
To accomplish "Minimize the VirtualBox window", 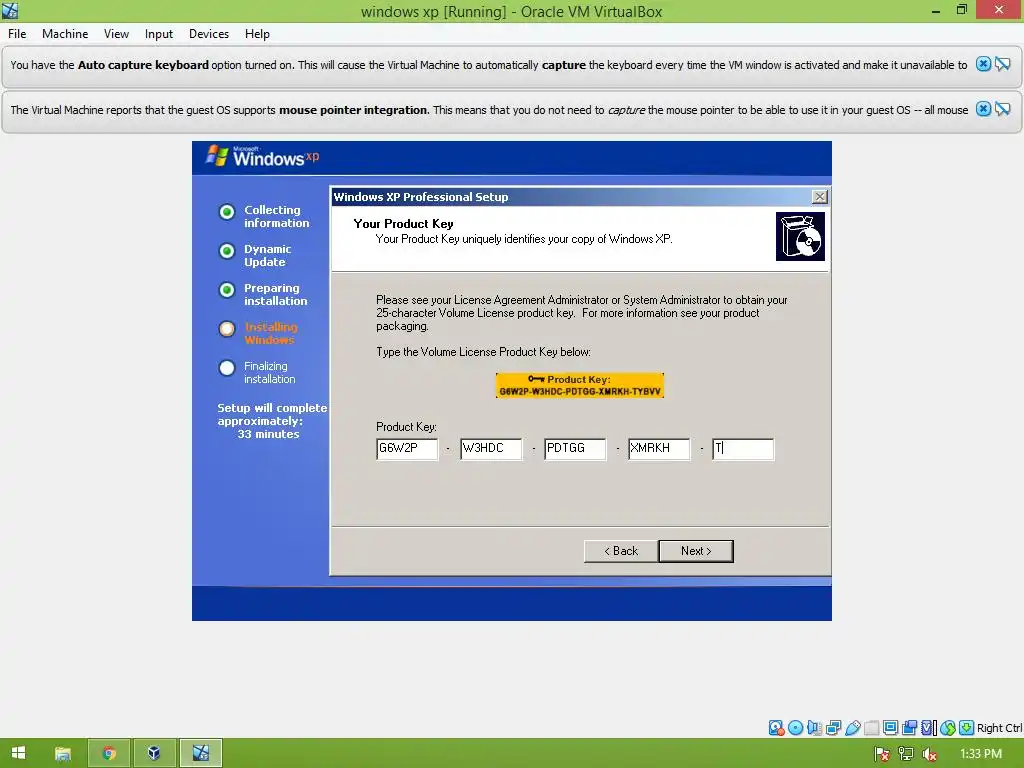I will pyautogui.click(x=936, y=10).
